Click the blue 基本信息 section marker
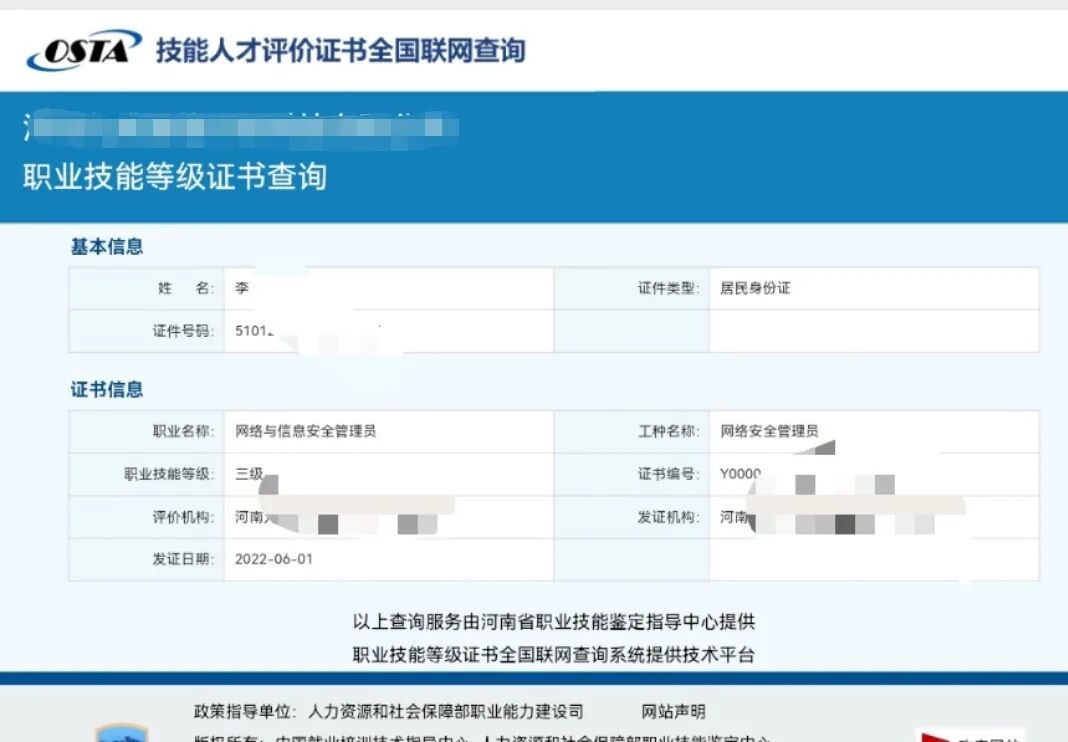 click(x=106, y=247)
